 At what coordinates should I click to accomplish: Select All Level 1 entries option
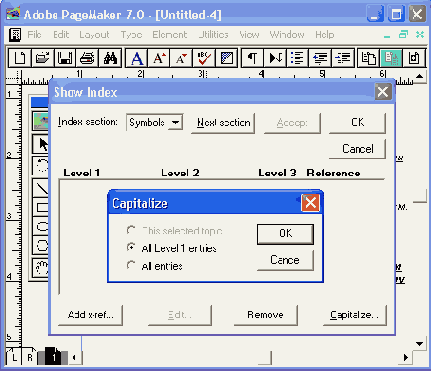131,247
